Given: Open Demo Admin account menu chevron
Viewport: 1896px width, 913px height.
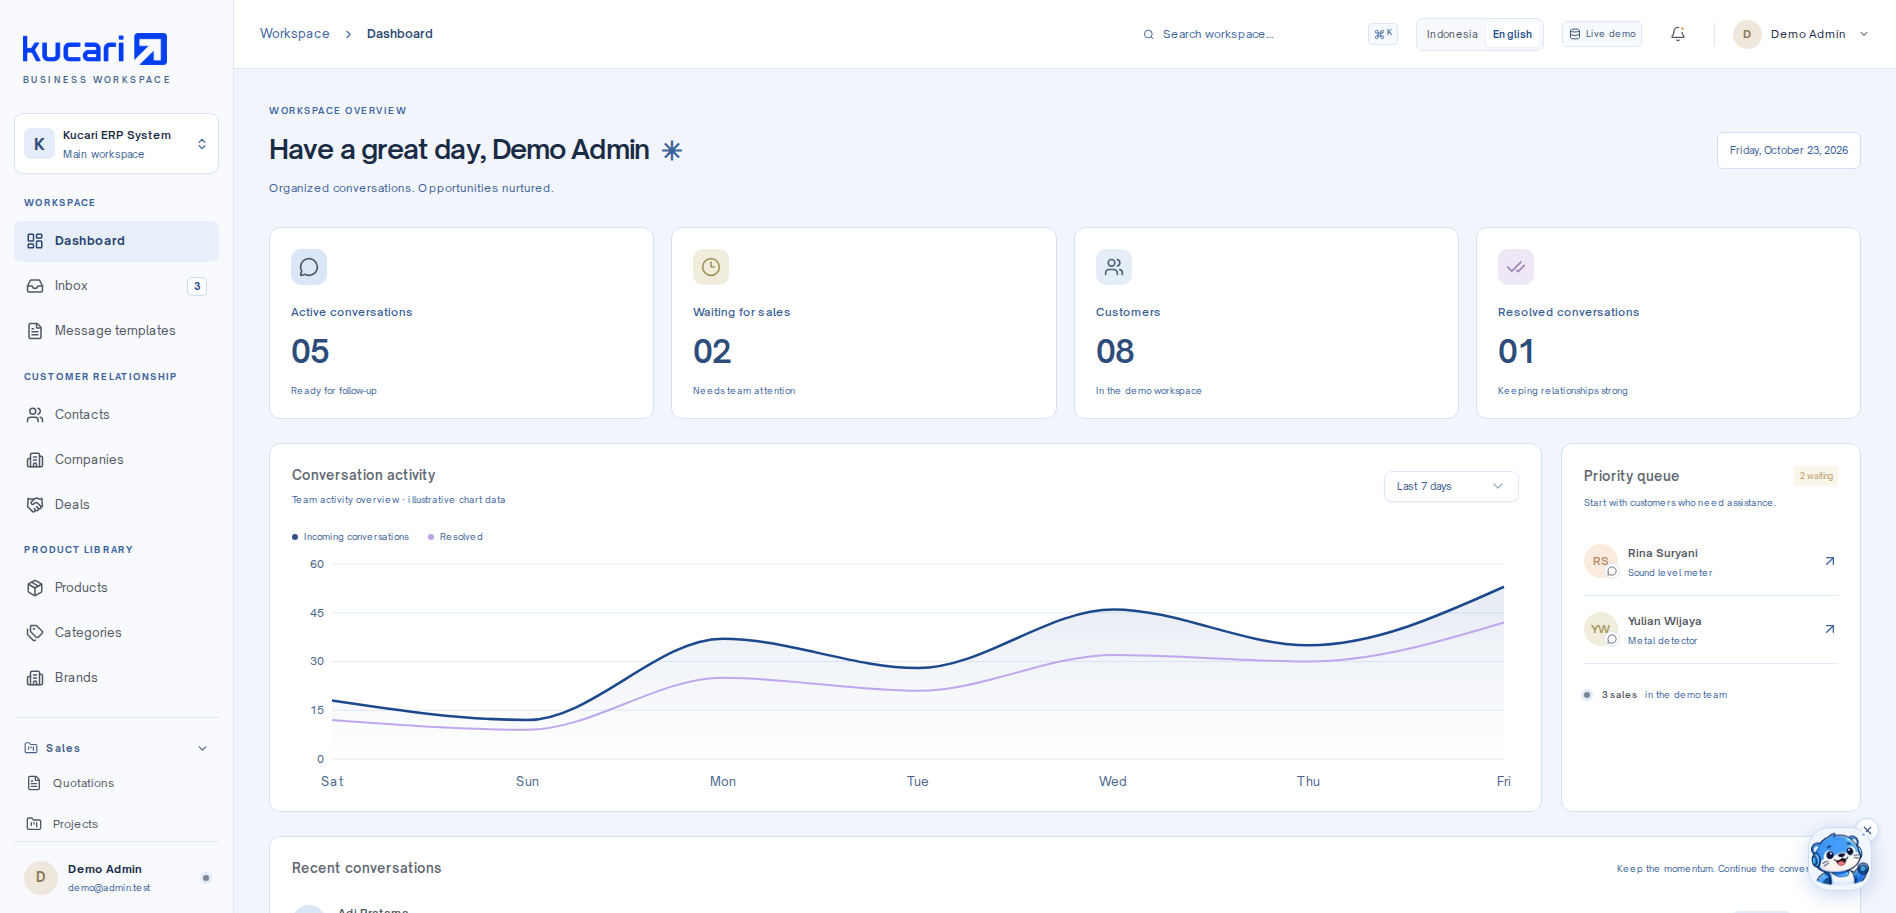Looking at the screenshot, I should click(1864, 34).
